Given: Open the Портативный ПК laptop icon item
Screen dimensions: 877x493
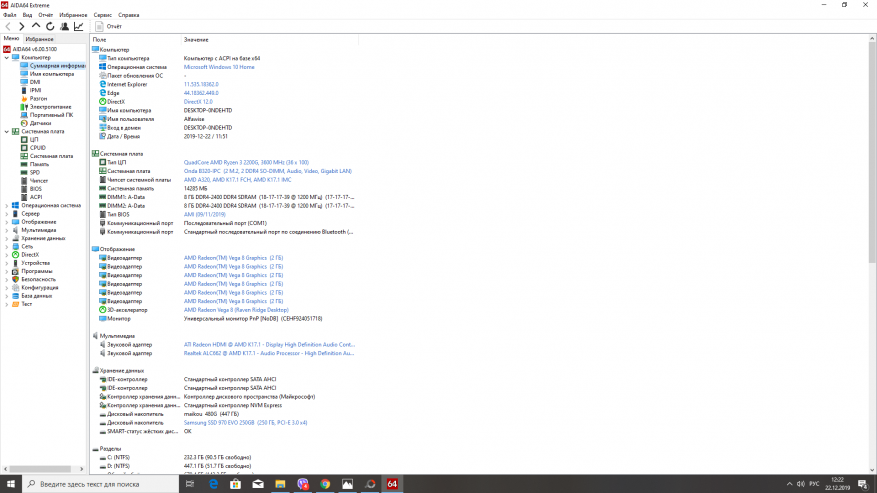Looking at the screenshot, I should 24,115.
